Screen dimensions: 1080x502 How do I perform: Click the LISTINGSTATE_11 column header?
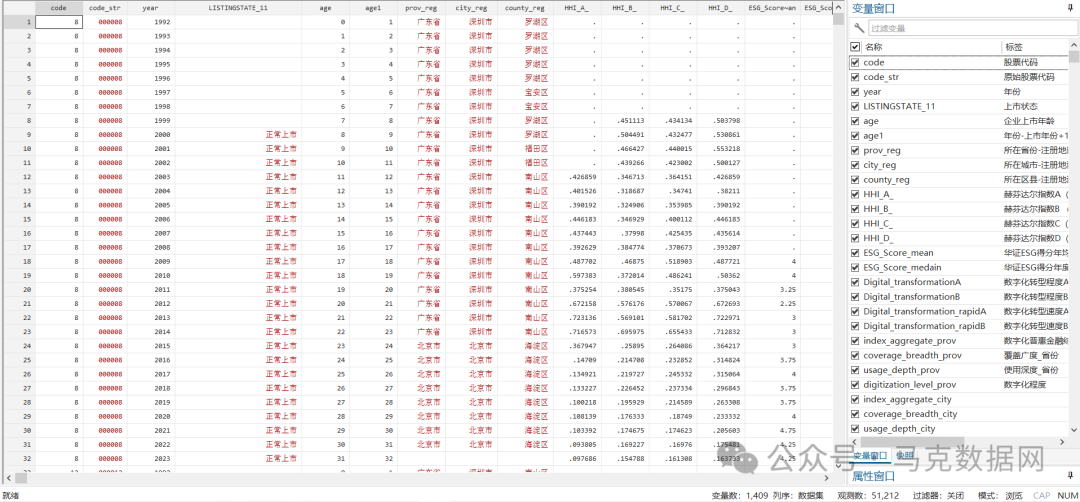point(238,8)
